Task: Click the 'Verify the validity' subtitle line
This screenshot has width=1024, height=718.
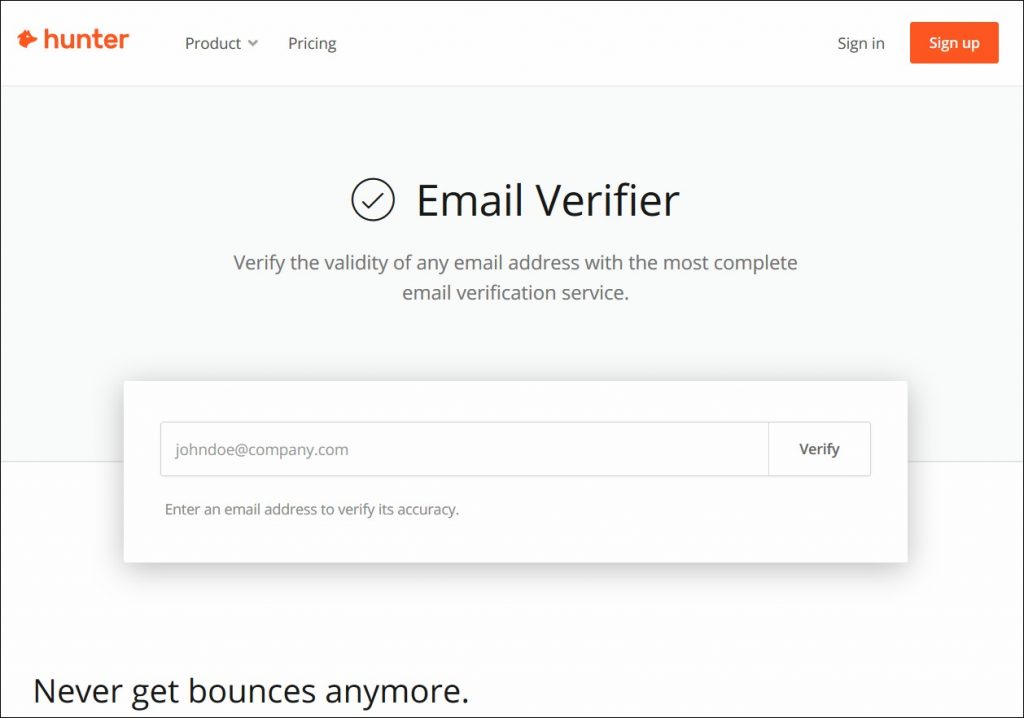Action: [x=515, y=263]
